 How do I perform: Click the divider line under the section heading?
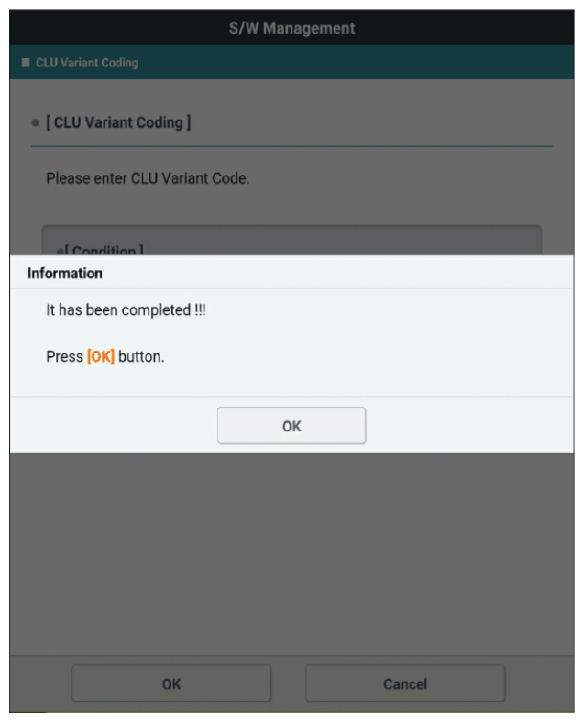click(292, 146)
